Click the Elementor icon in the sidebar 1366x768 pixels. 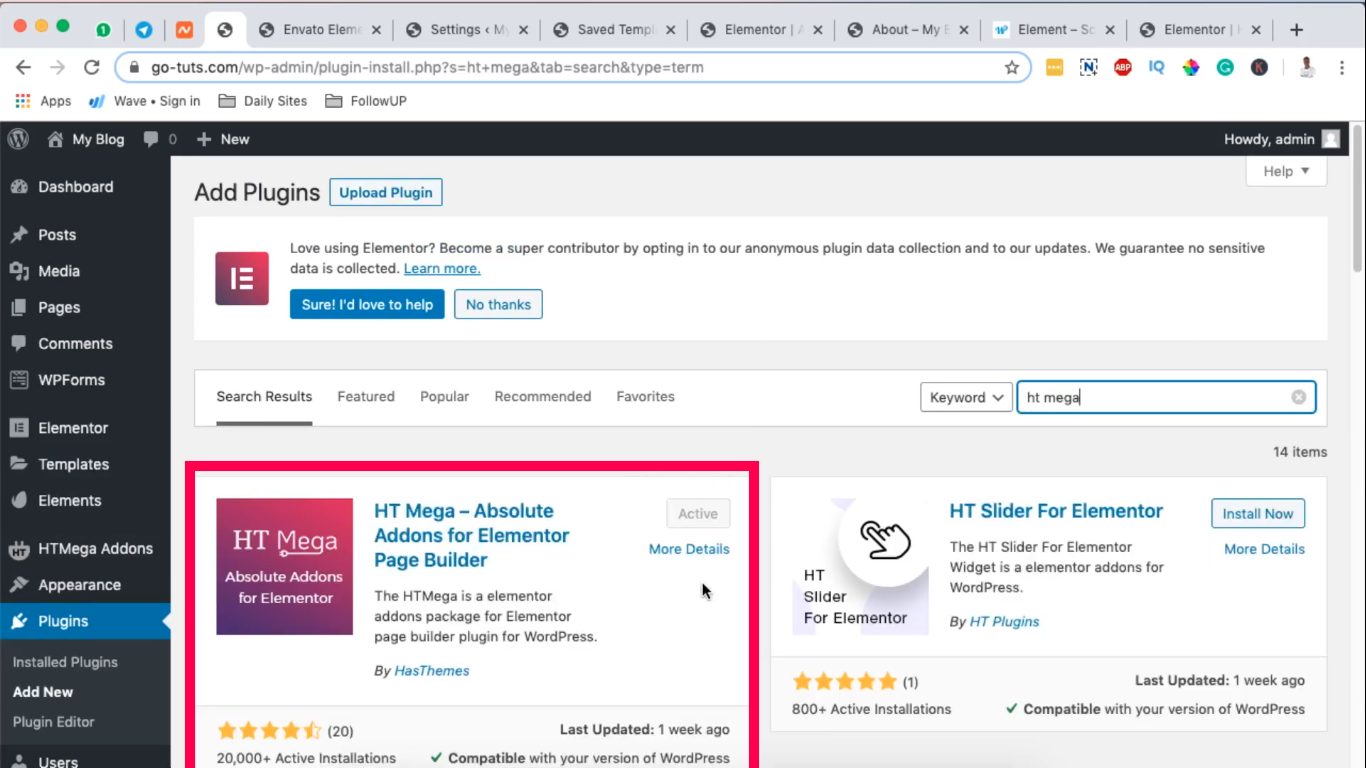pos(19,428)
